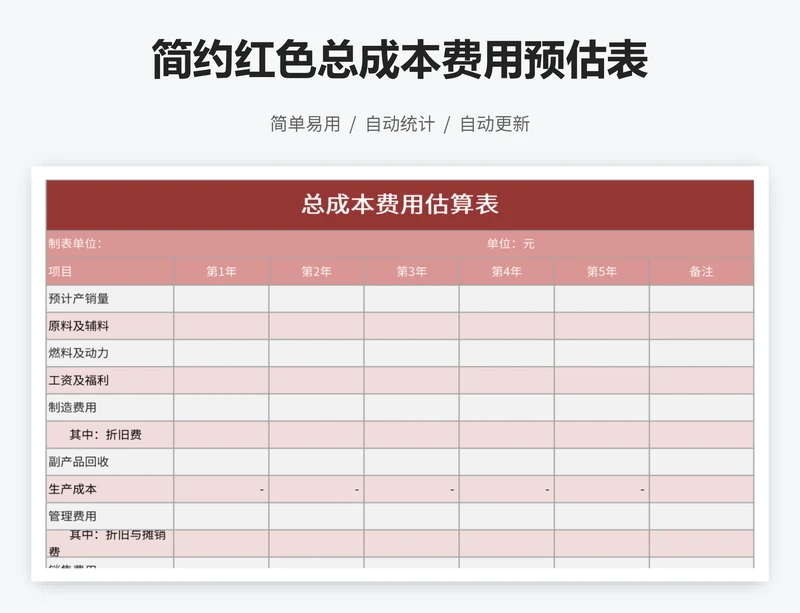Select the title 简约红色总成本费用预估表

(x=399, y=60)
